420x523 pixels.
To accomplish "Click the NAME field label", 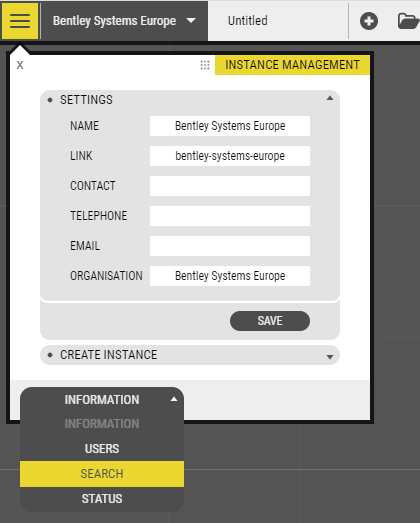I will (84, 126).
